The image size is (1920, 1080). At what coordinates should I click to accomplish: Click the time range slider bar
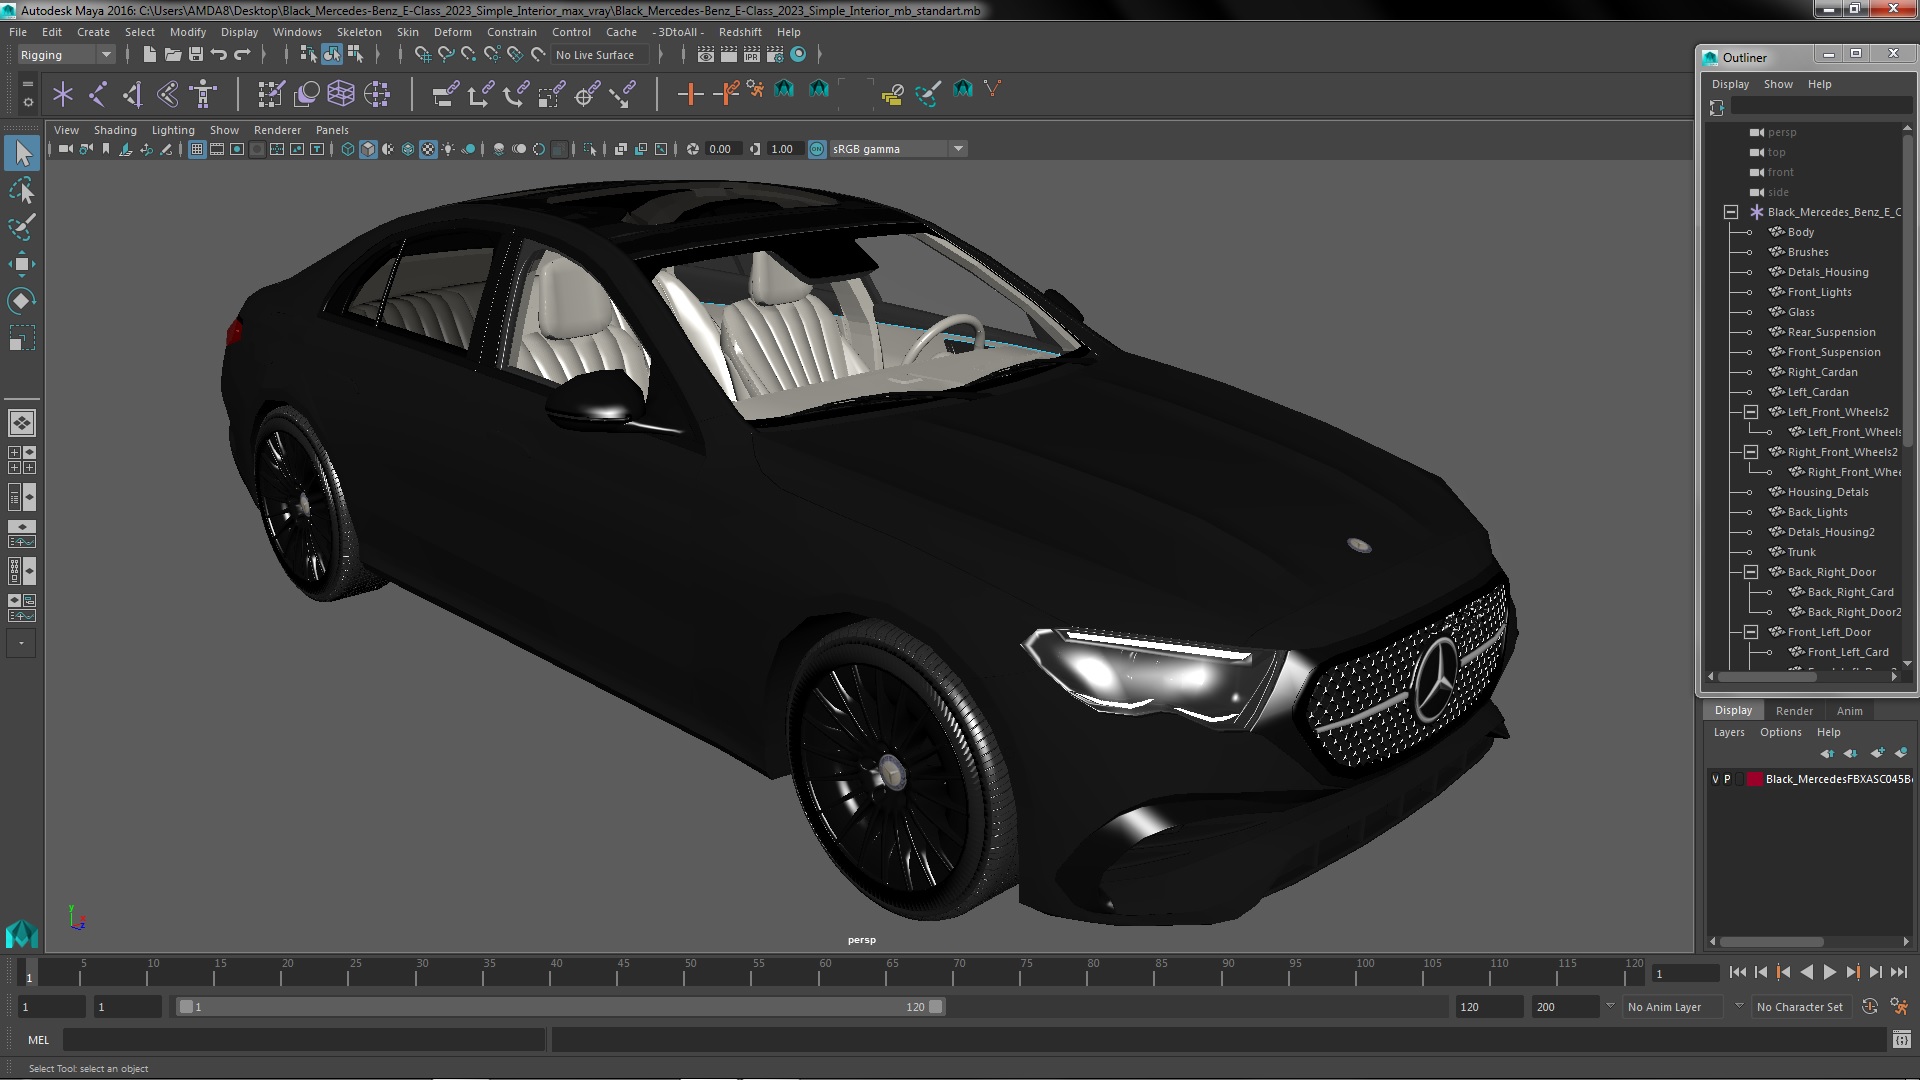(x=560, y=1007)
